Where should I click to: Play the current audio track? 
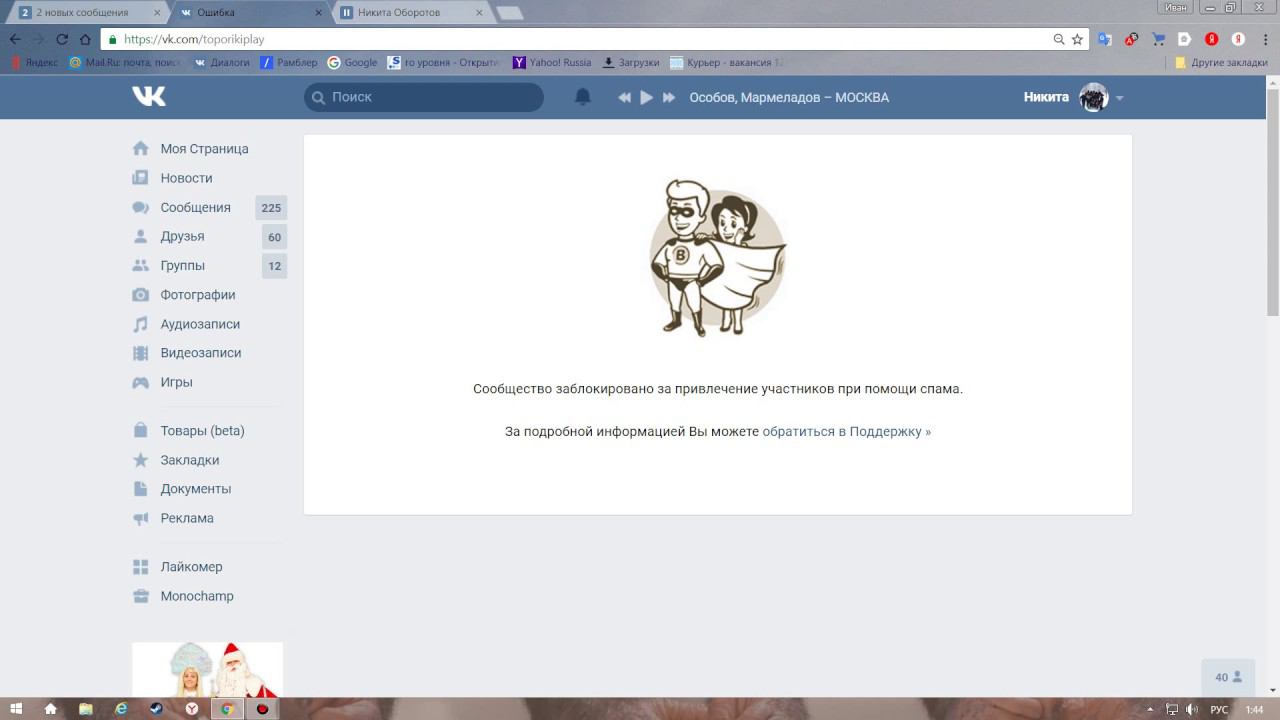tap(647, 97)
